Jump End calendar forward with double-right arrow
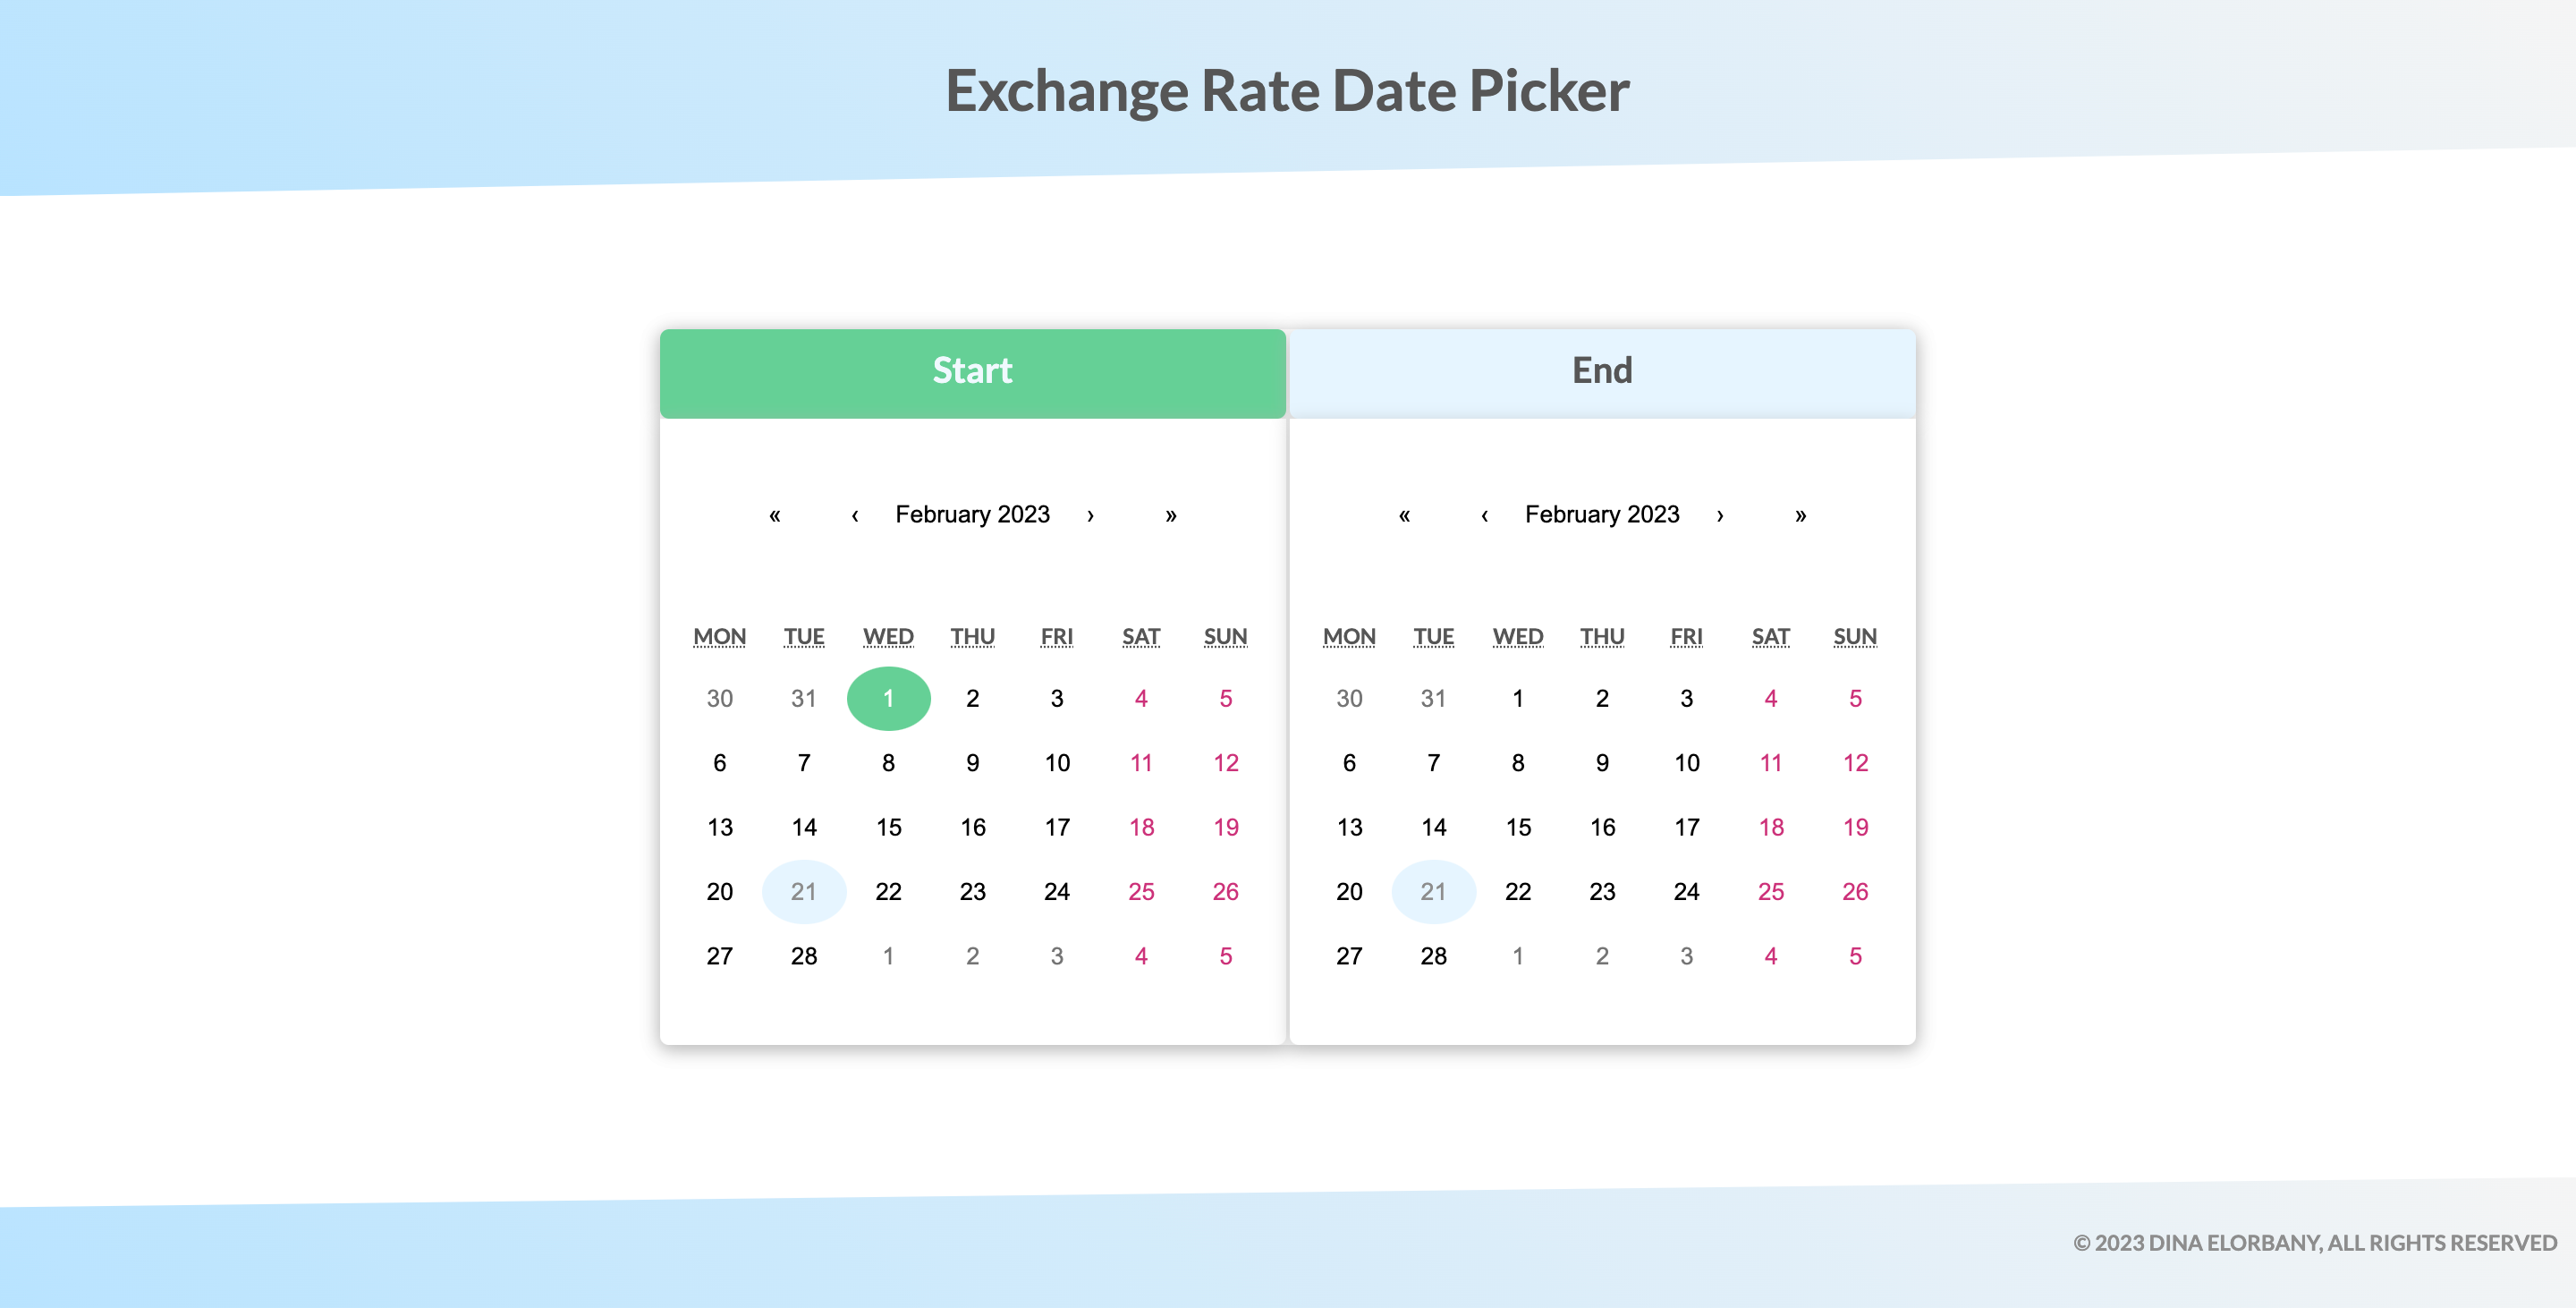This screenshot has width=2576, height=1308. pyautogui.click(x=1801, y=514)
